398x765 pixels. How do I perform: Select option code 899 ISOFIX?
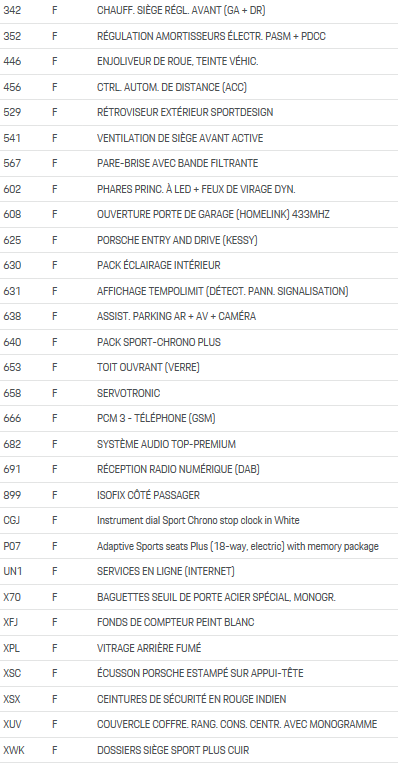12,495
